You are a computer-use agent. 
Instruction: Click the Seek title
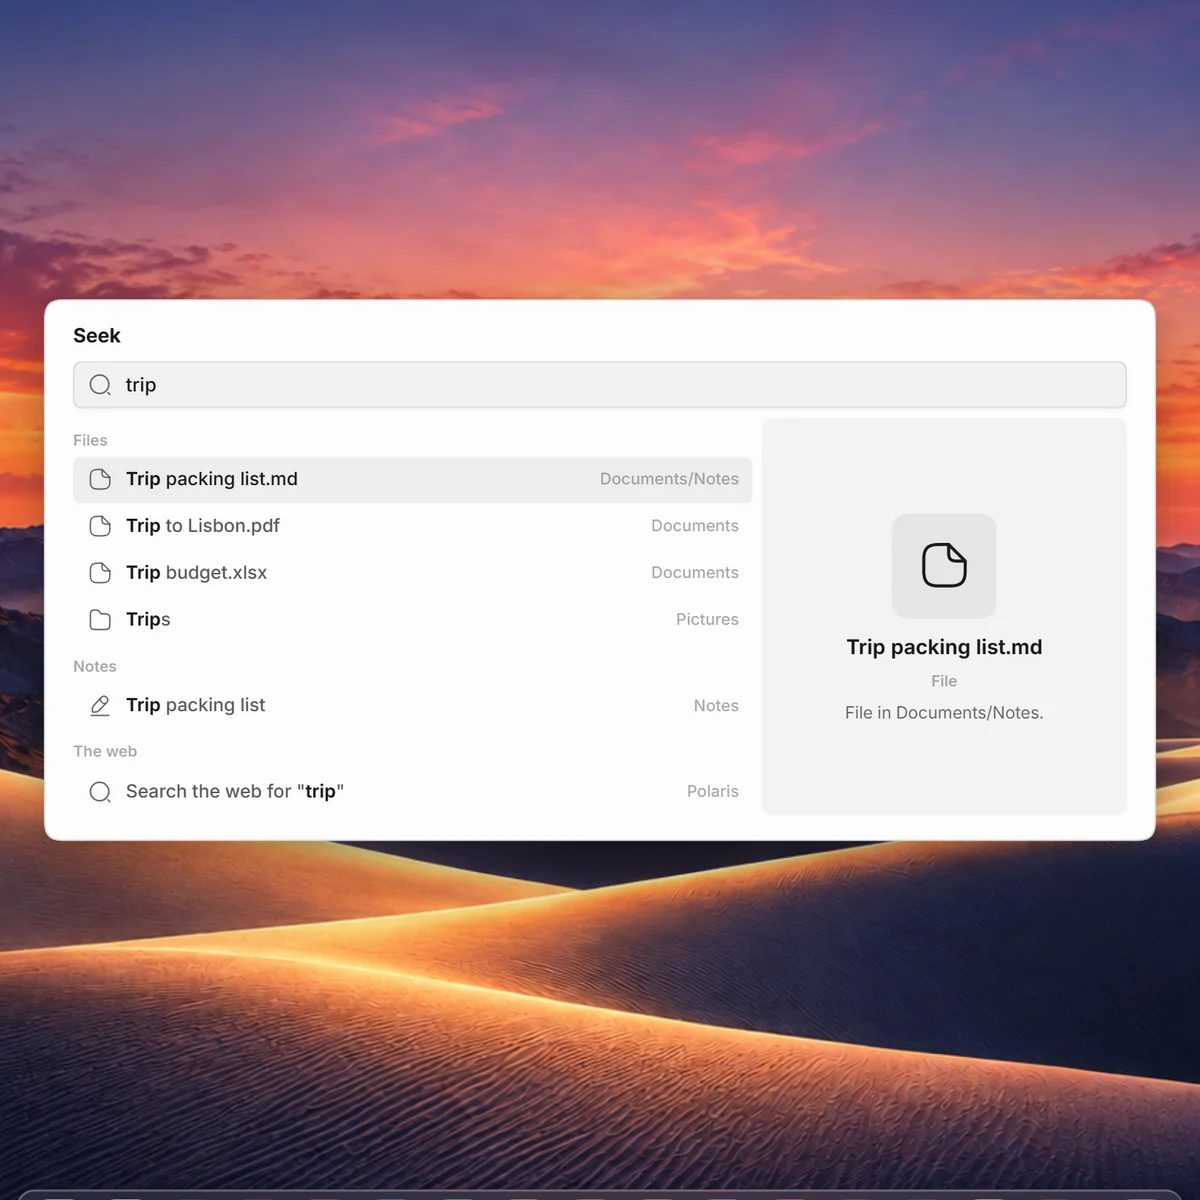pos(97,336)
